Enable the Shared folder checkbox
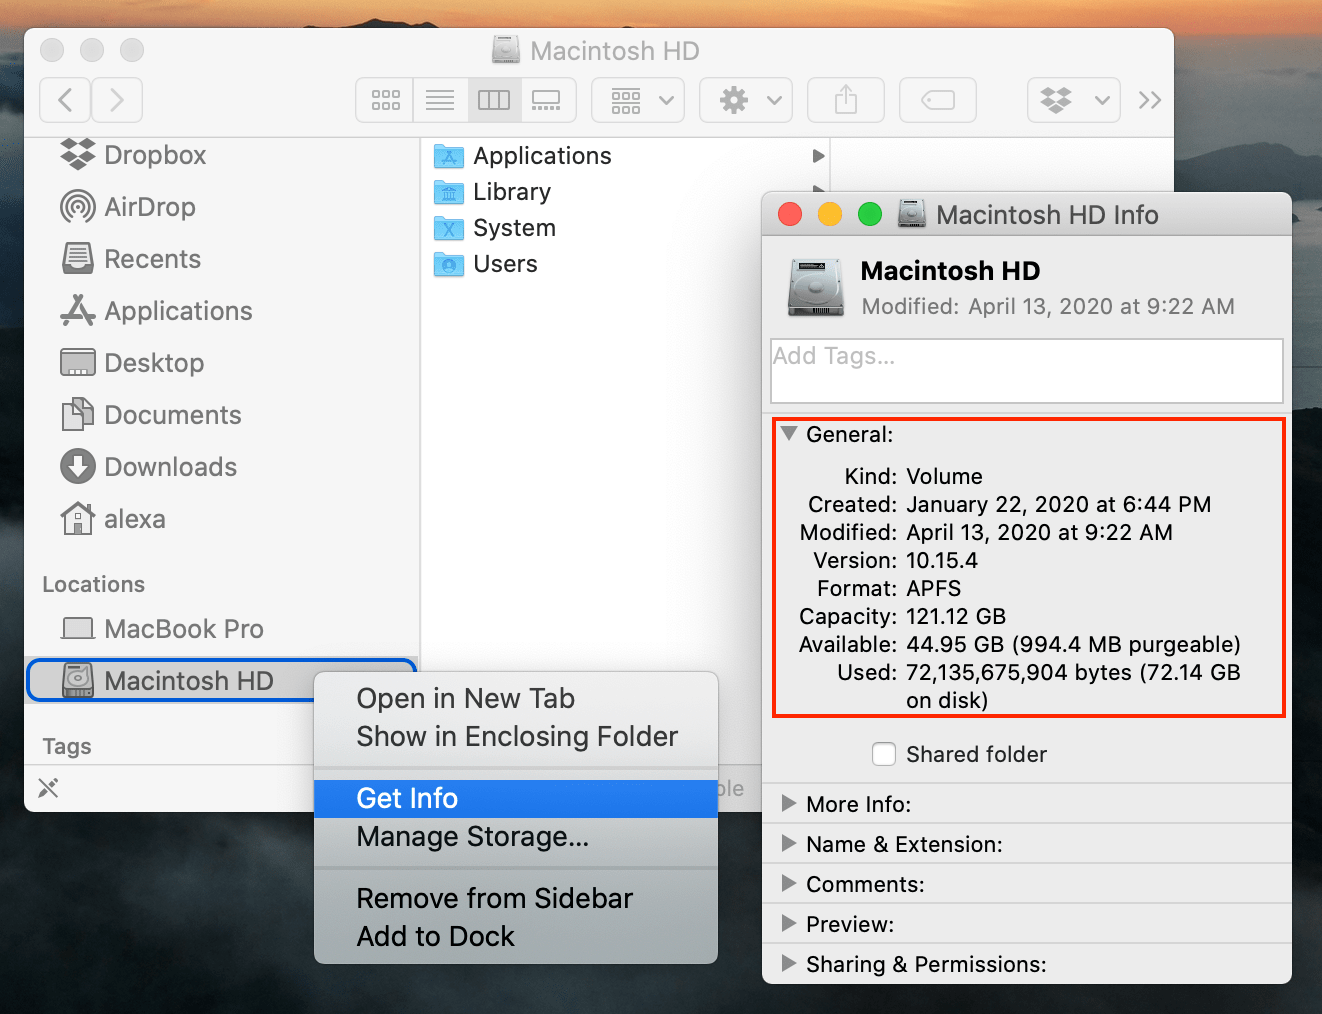 884,754
